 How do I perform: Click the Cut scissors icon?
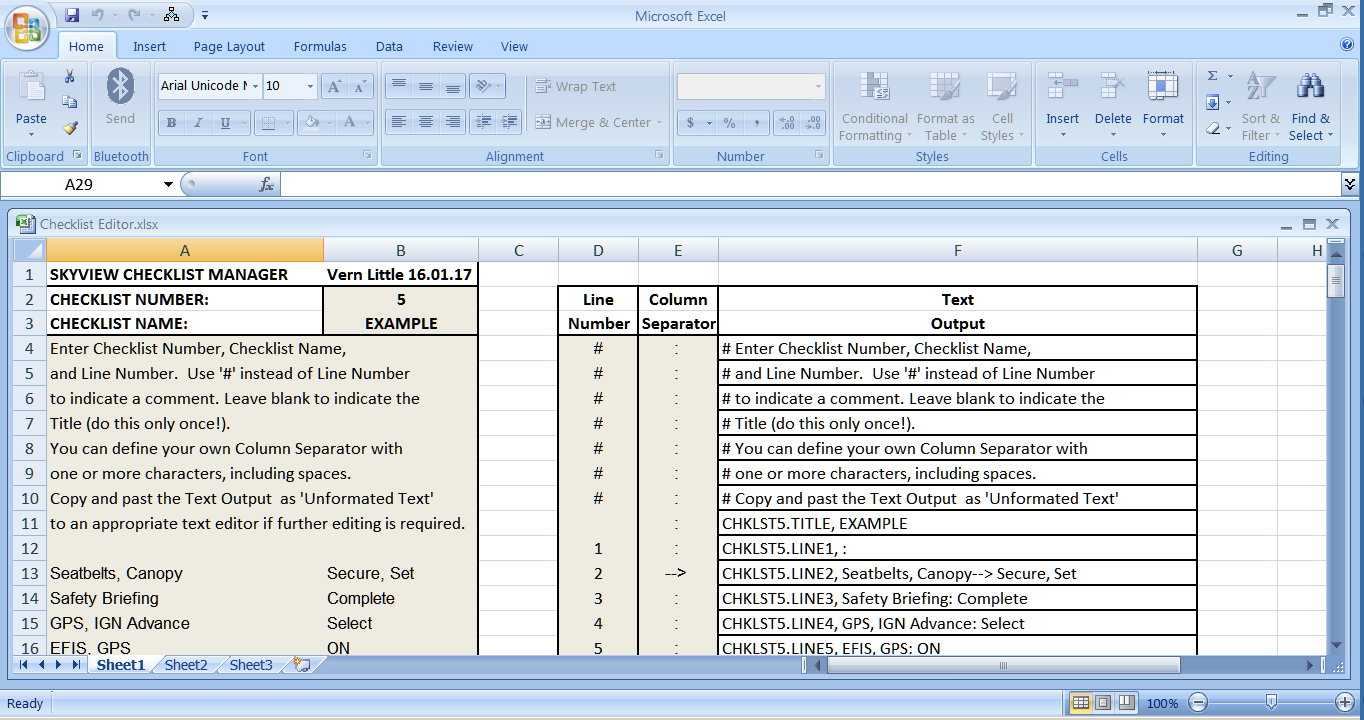tap(70, 77)
